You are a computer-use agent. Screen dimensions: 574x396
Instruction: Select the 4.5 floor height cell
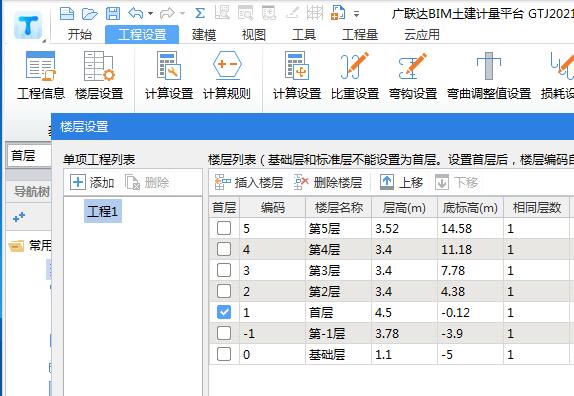(x=404, y=313)
